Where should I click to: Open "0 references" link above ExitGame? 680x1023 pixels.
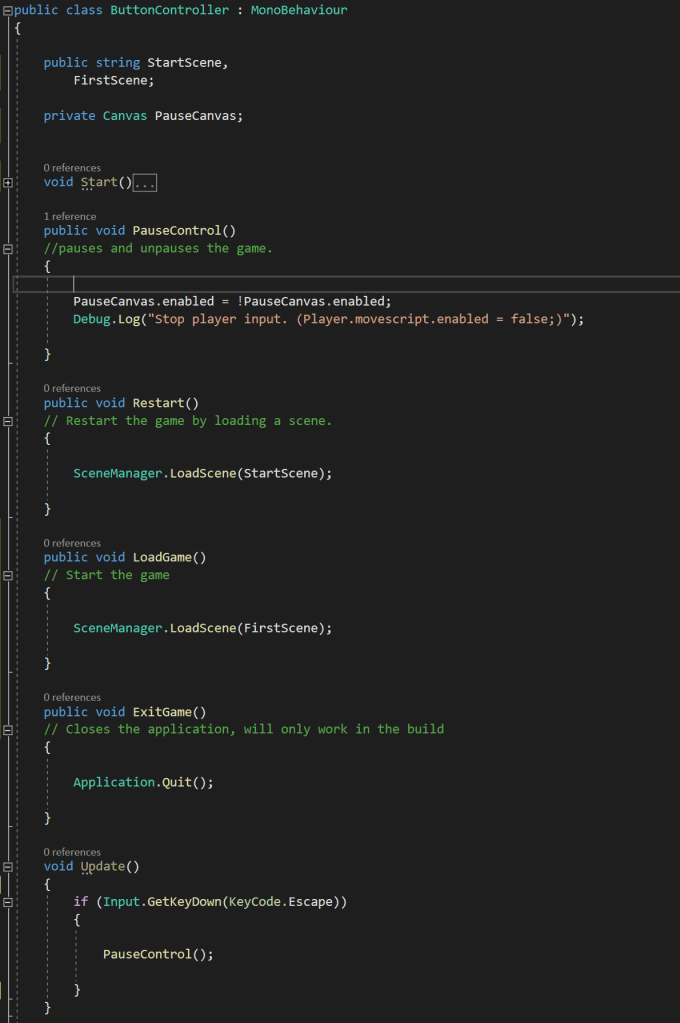pyautogui.click(x=72, y=697)
